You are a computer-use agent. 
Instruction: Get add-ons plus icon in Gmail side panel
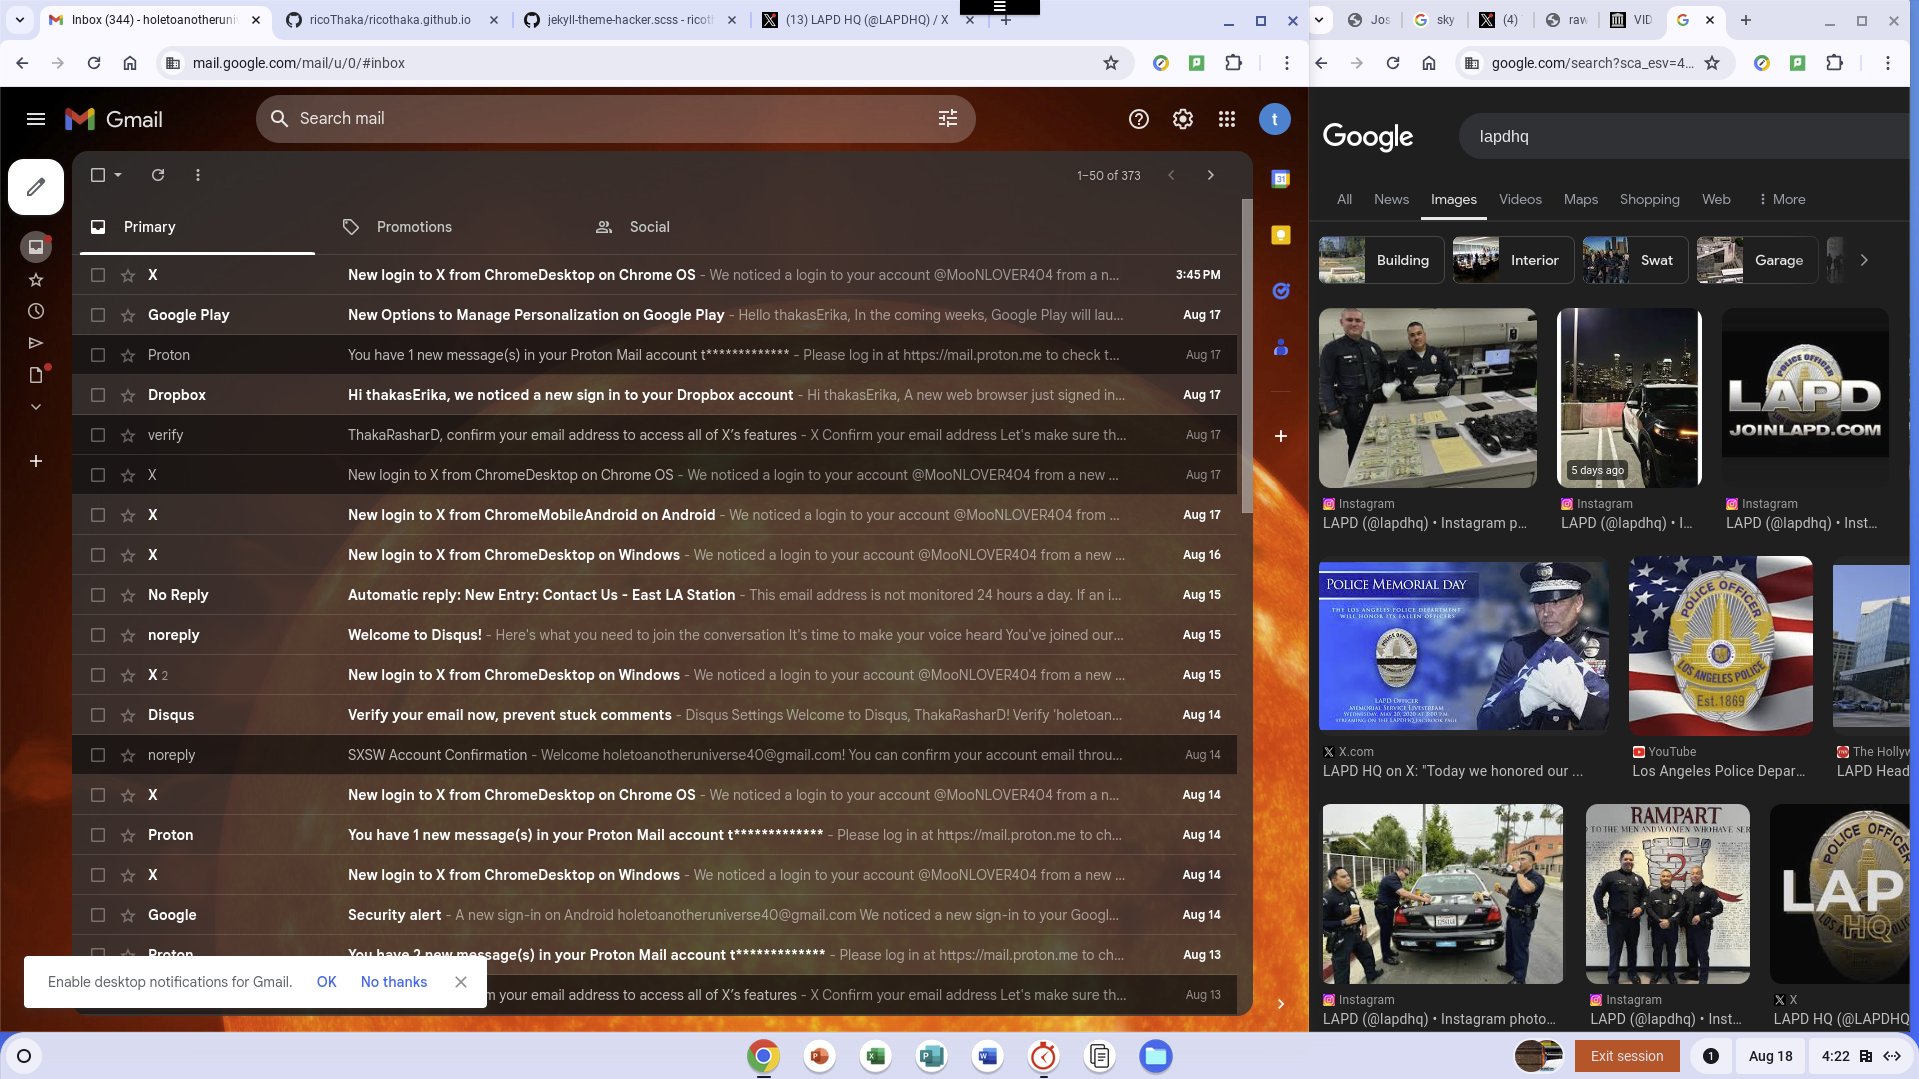point(1281,436)
